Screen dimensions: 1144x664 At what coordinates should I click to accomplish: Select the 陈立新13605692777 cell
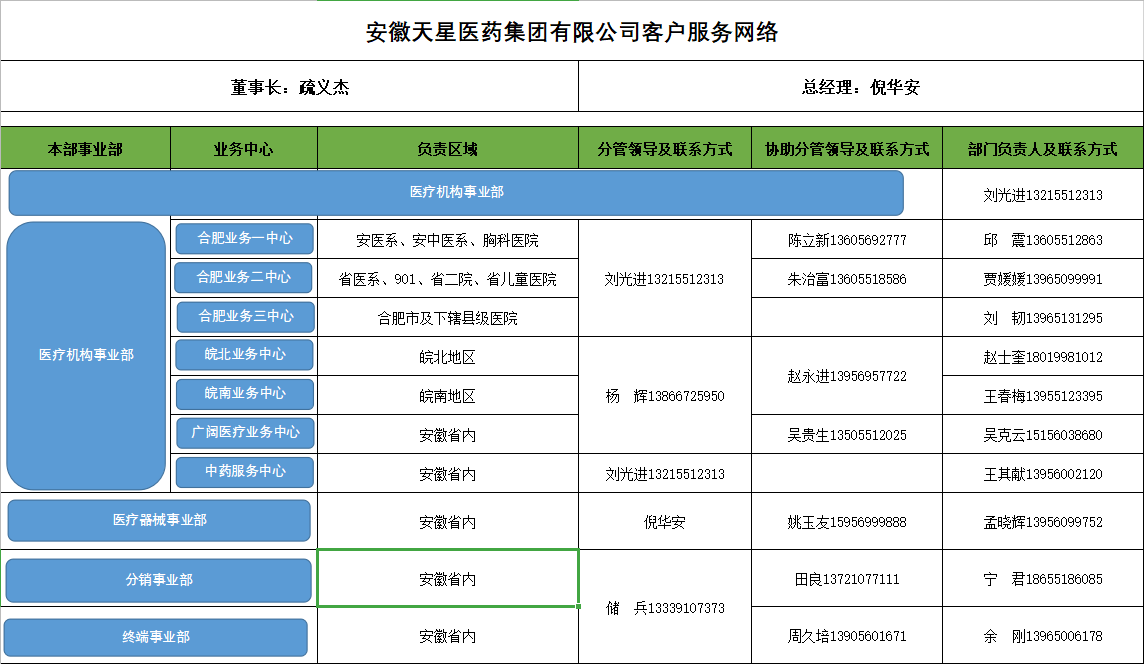point(847,240)
